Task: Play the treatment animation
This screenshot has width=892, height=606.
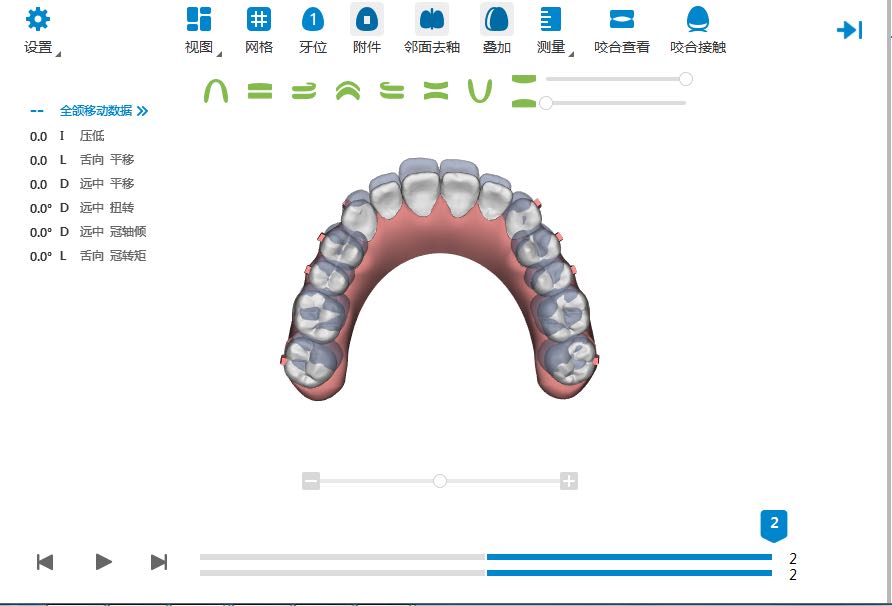Action: click(x=104, y=562)
